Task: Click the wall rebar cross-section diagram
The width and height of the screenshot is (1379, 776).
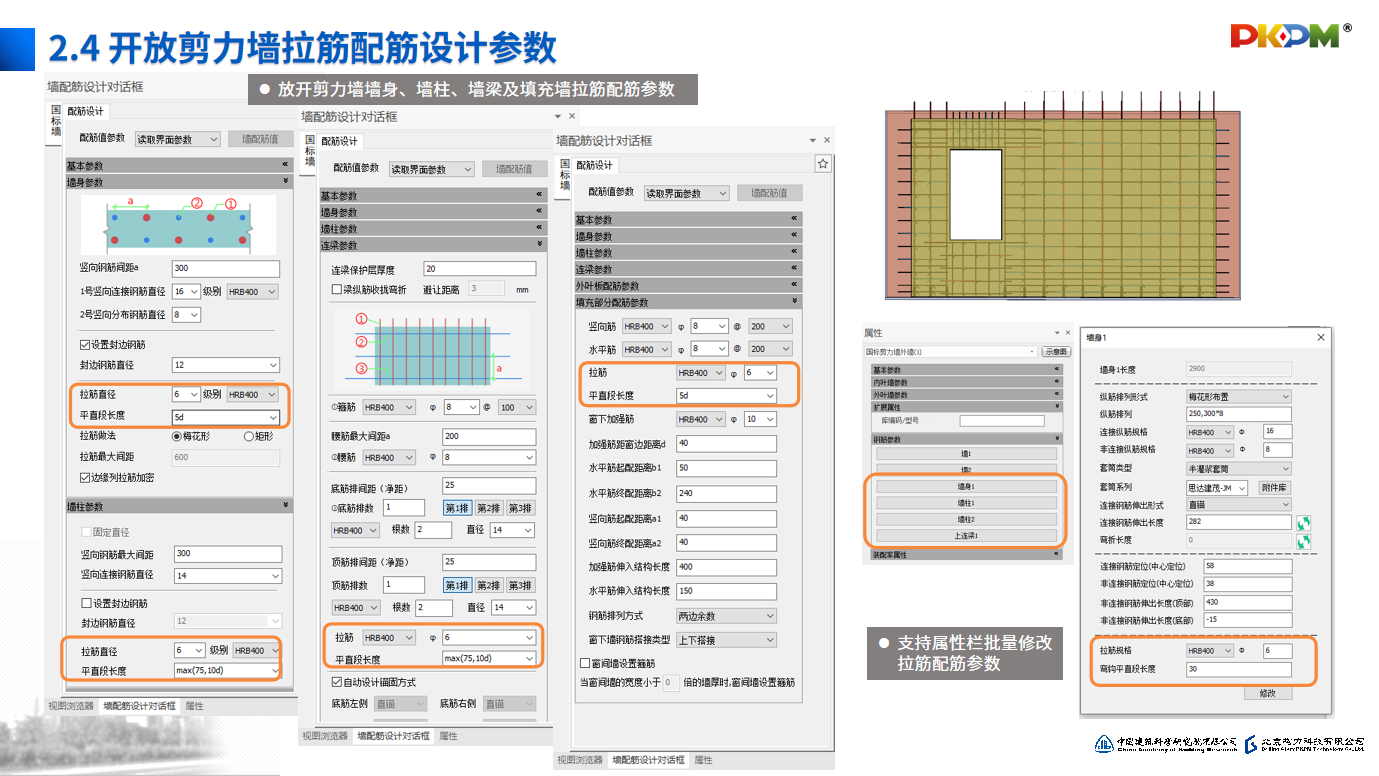Action: coord(178,225)
